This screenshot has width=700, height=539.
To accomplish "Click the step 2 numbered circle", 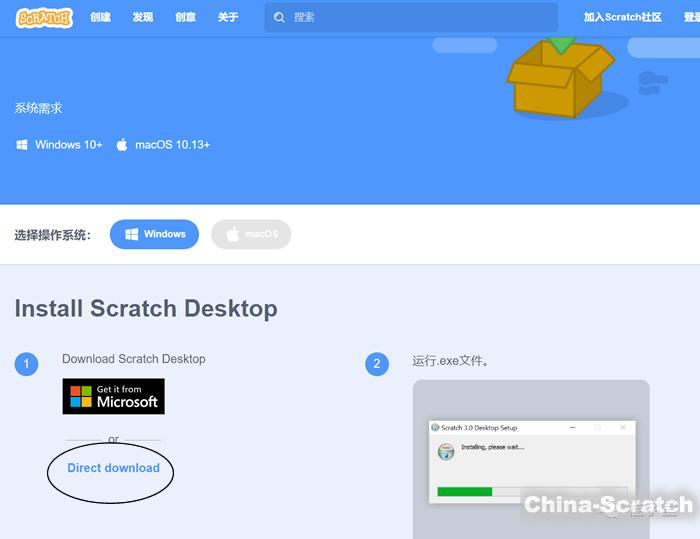I will pos(376,364).
